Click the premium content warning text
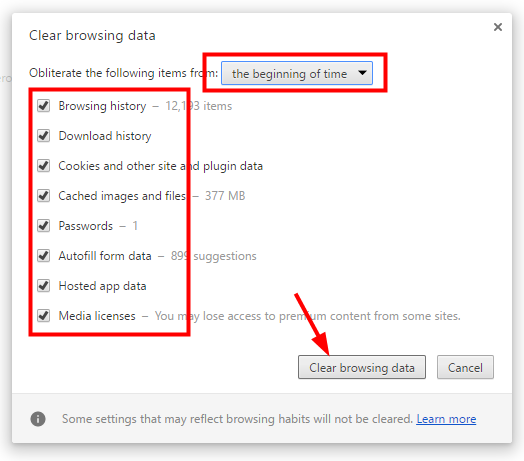The width and height of the screenshot is (524, 461). tap(307, 316)
